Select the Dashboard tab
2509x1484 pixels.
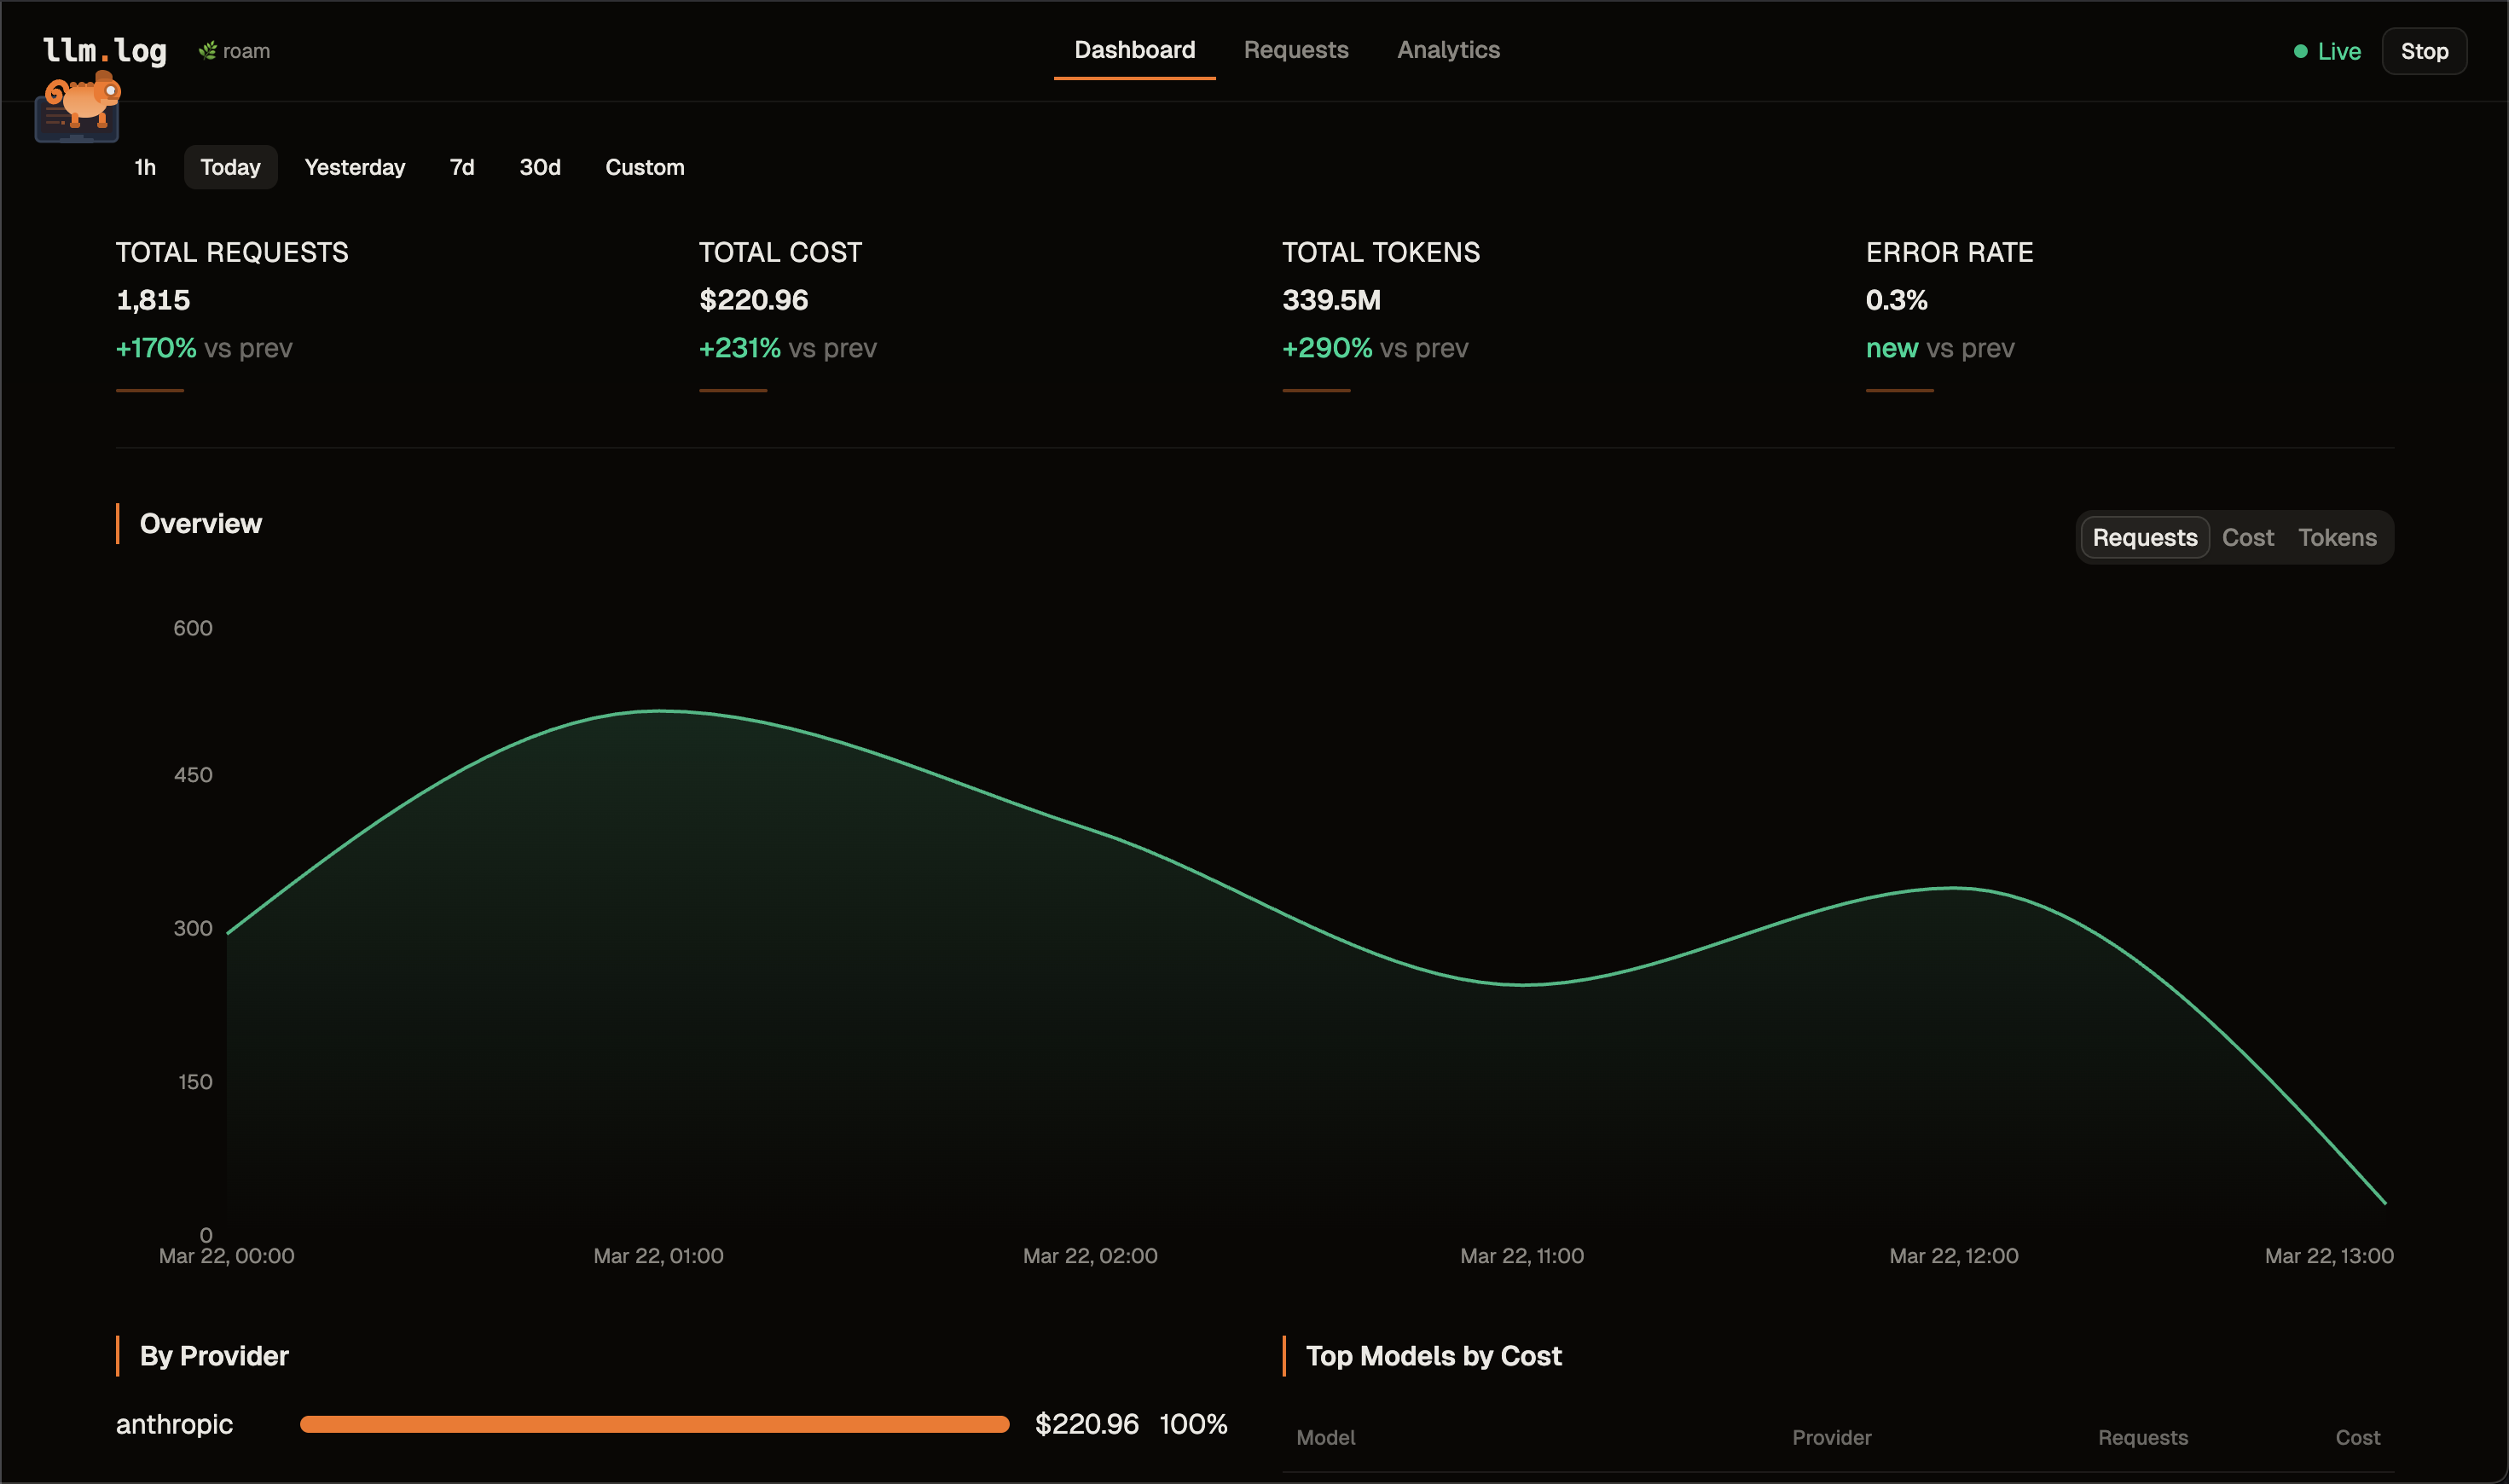tap(1133, 50)
